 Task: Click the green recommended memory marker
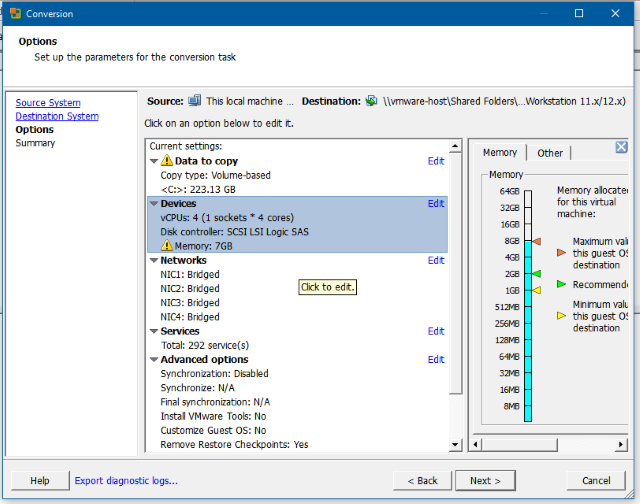click(x=536, y=273)
